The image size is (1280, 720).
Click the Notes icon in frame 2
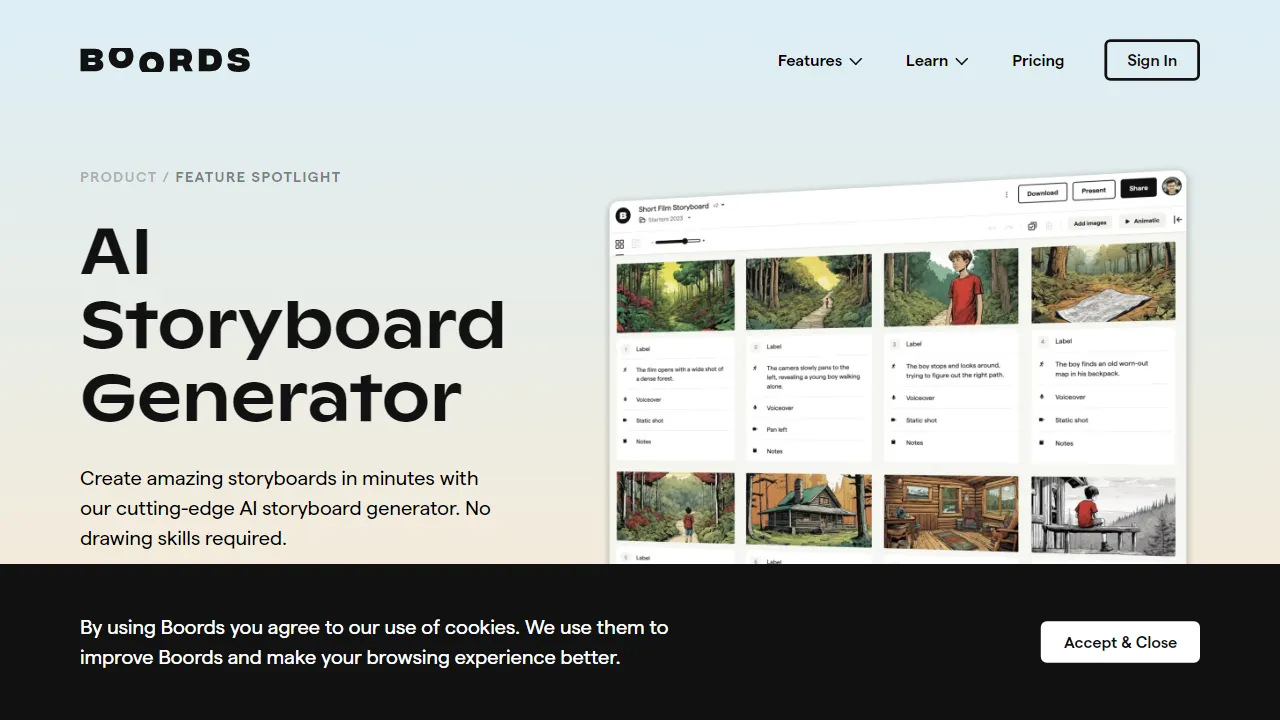tap(755, 451)
